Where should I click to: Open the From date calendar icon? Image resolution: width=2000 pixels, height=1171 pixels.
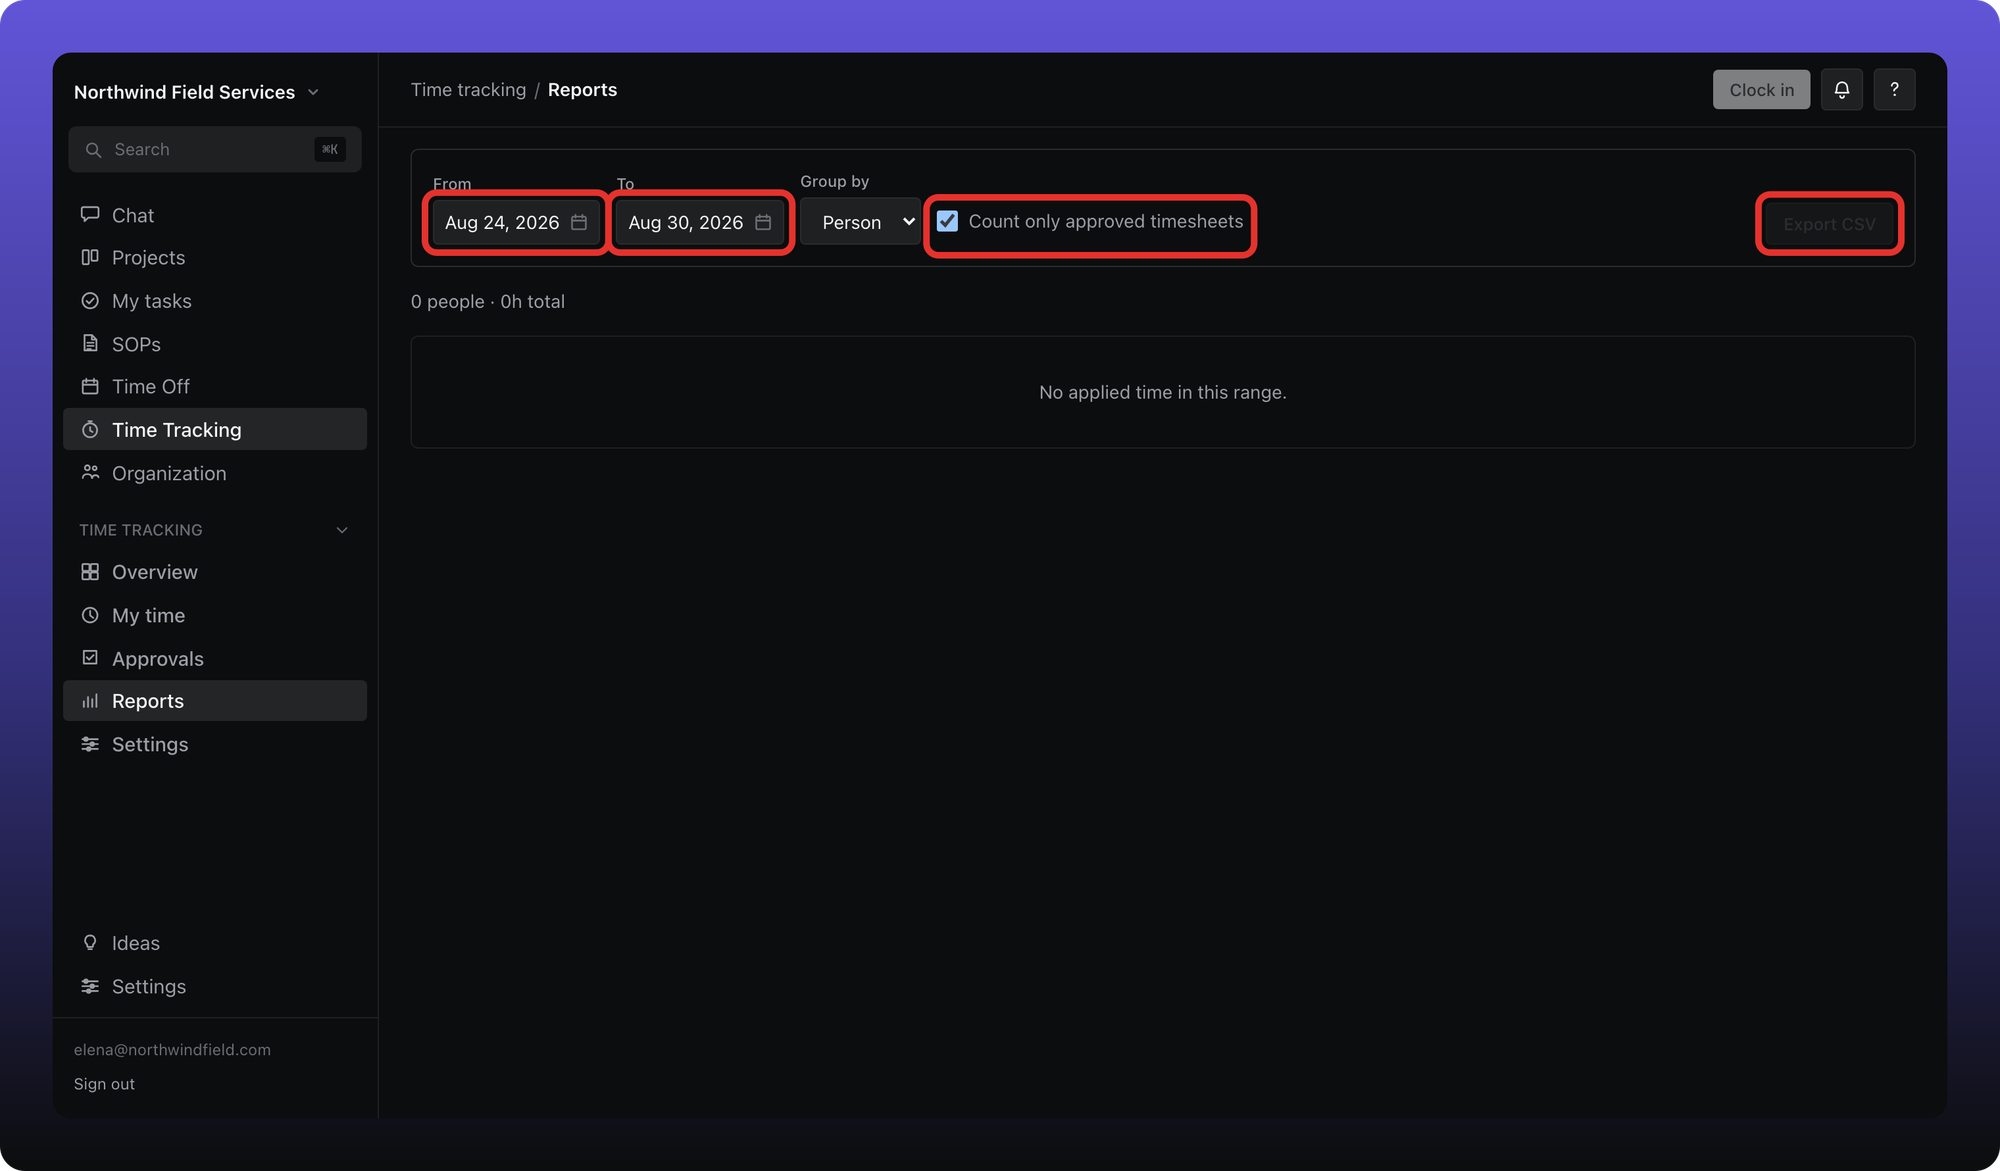click(579, 222)
